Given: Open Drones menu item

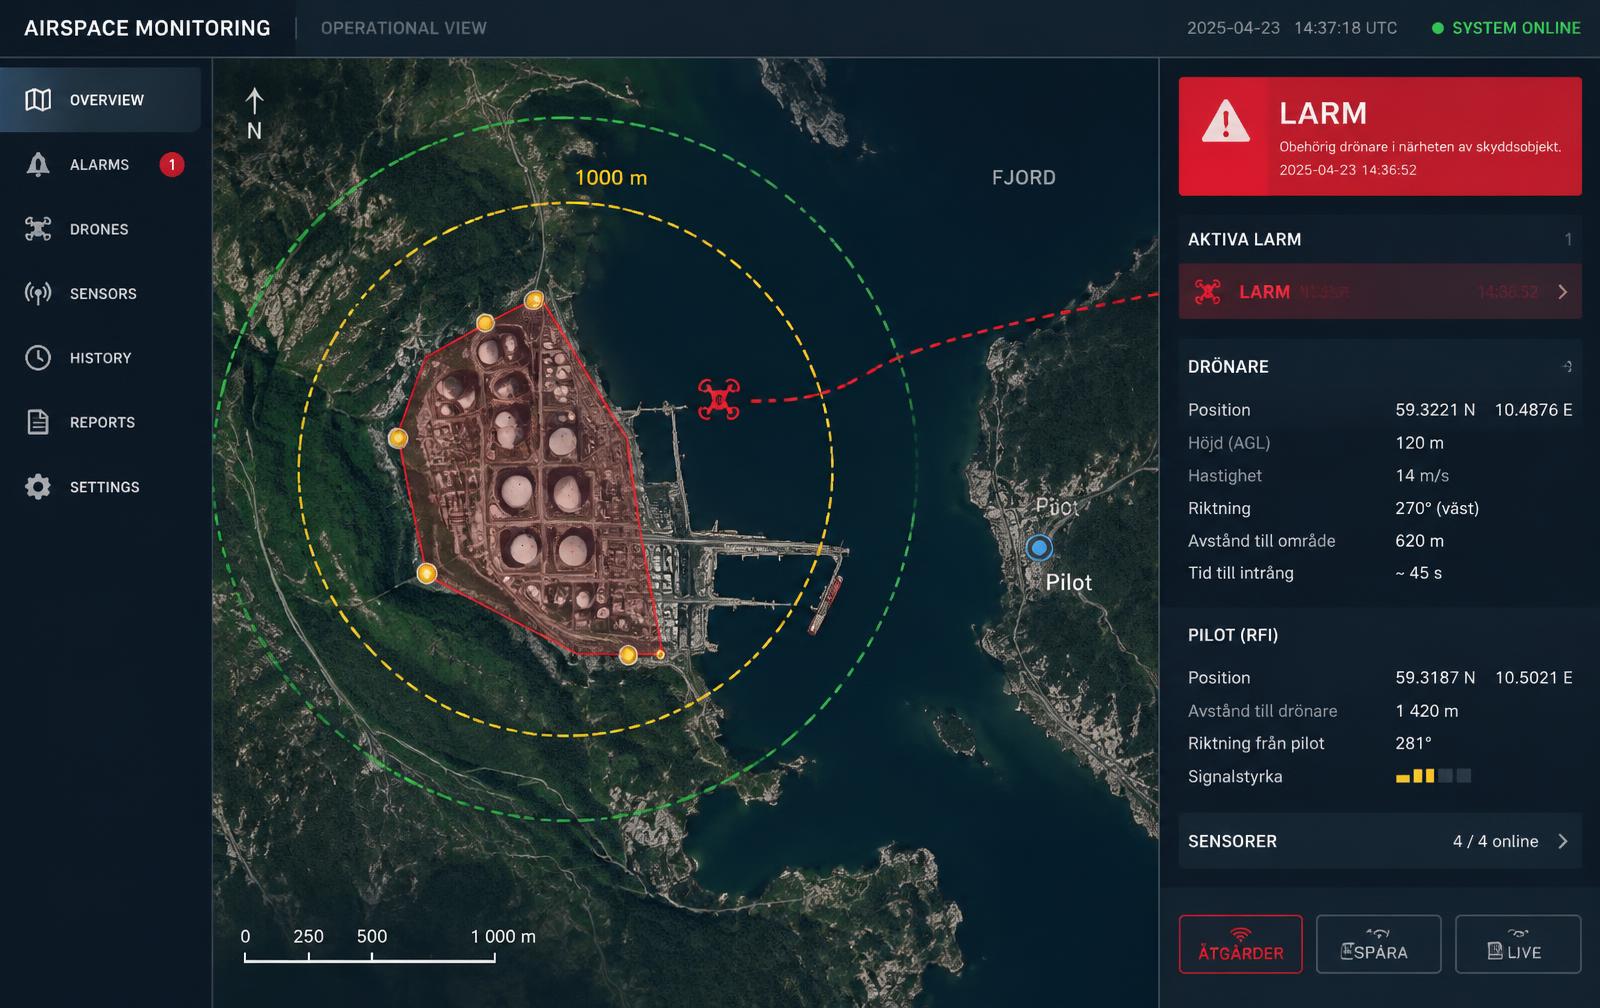Looking at the screenshot, I should click(100, 229).
